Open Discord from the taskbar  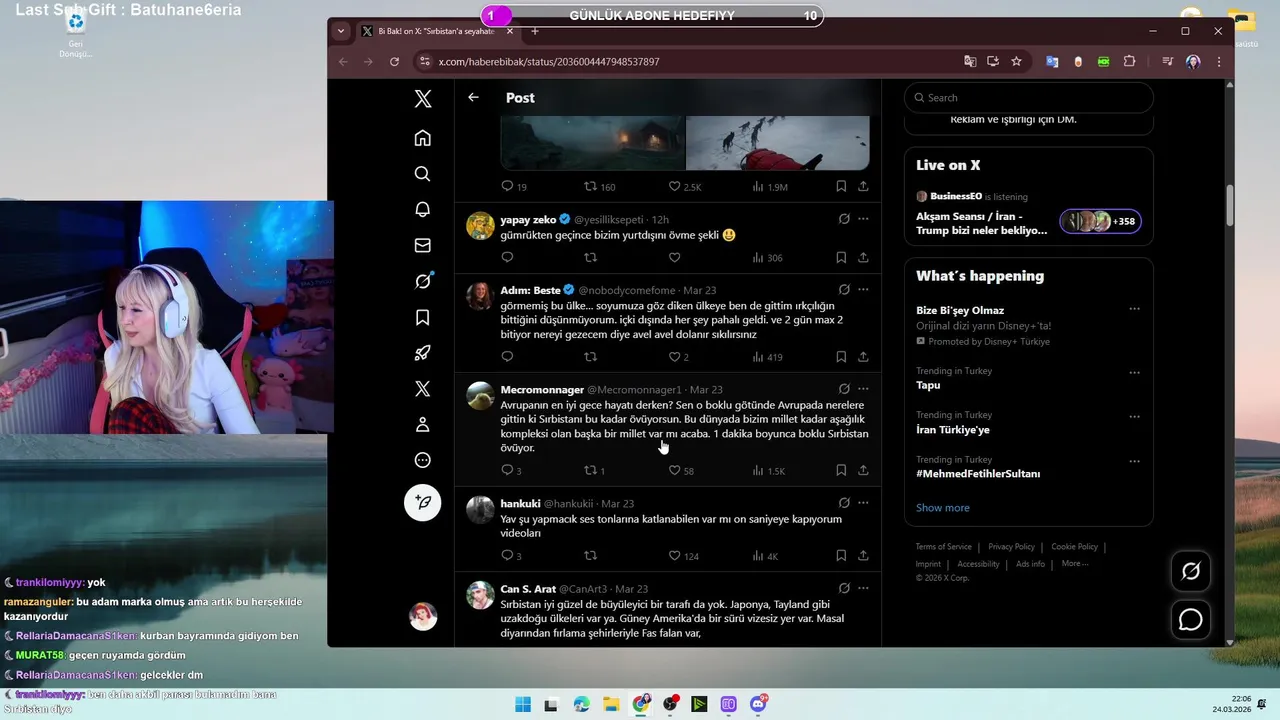point(759,704)
